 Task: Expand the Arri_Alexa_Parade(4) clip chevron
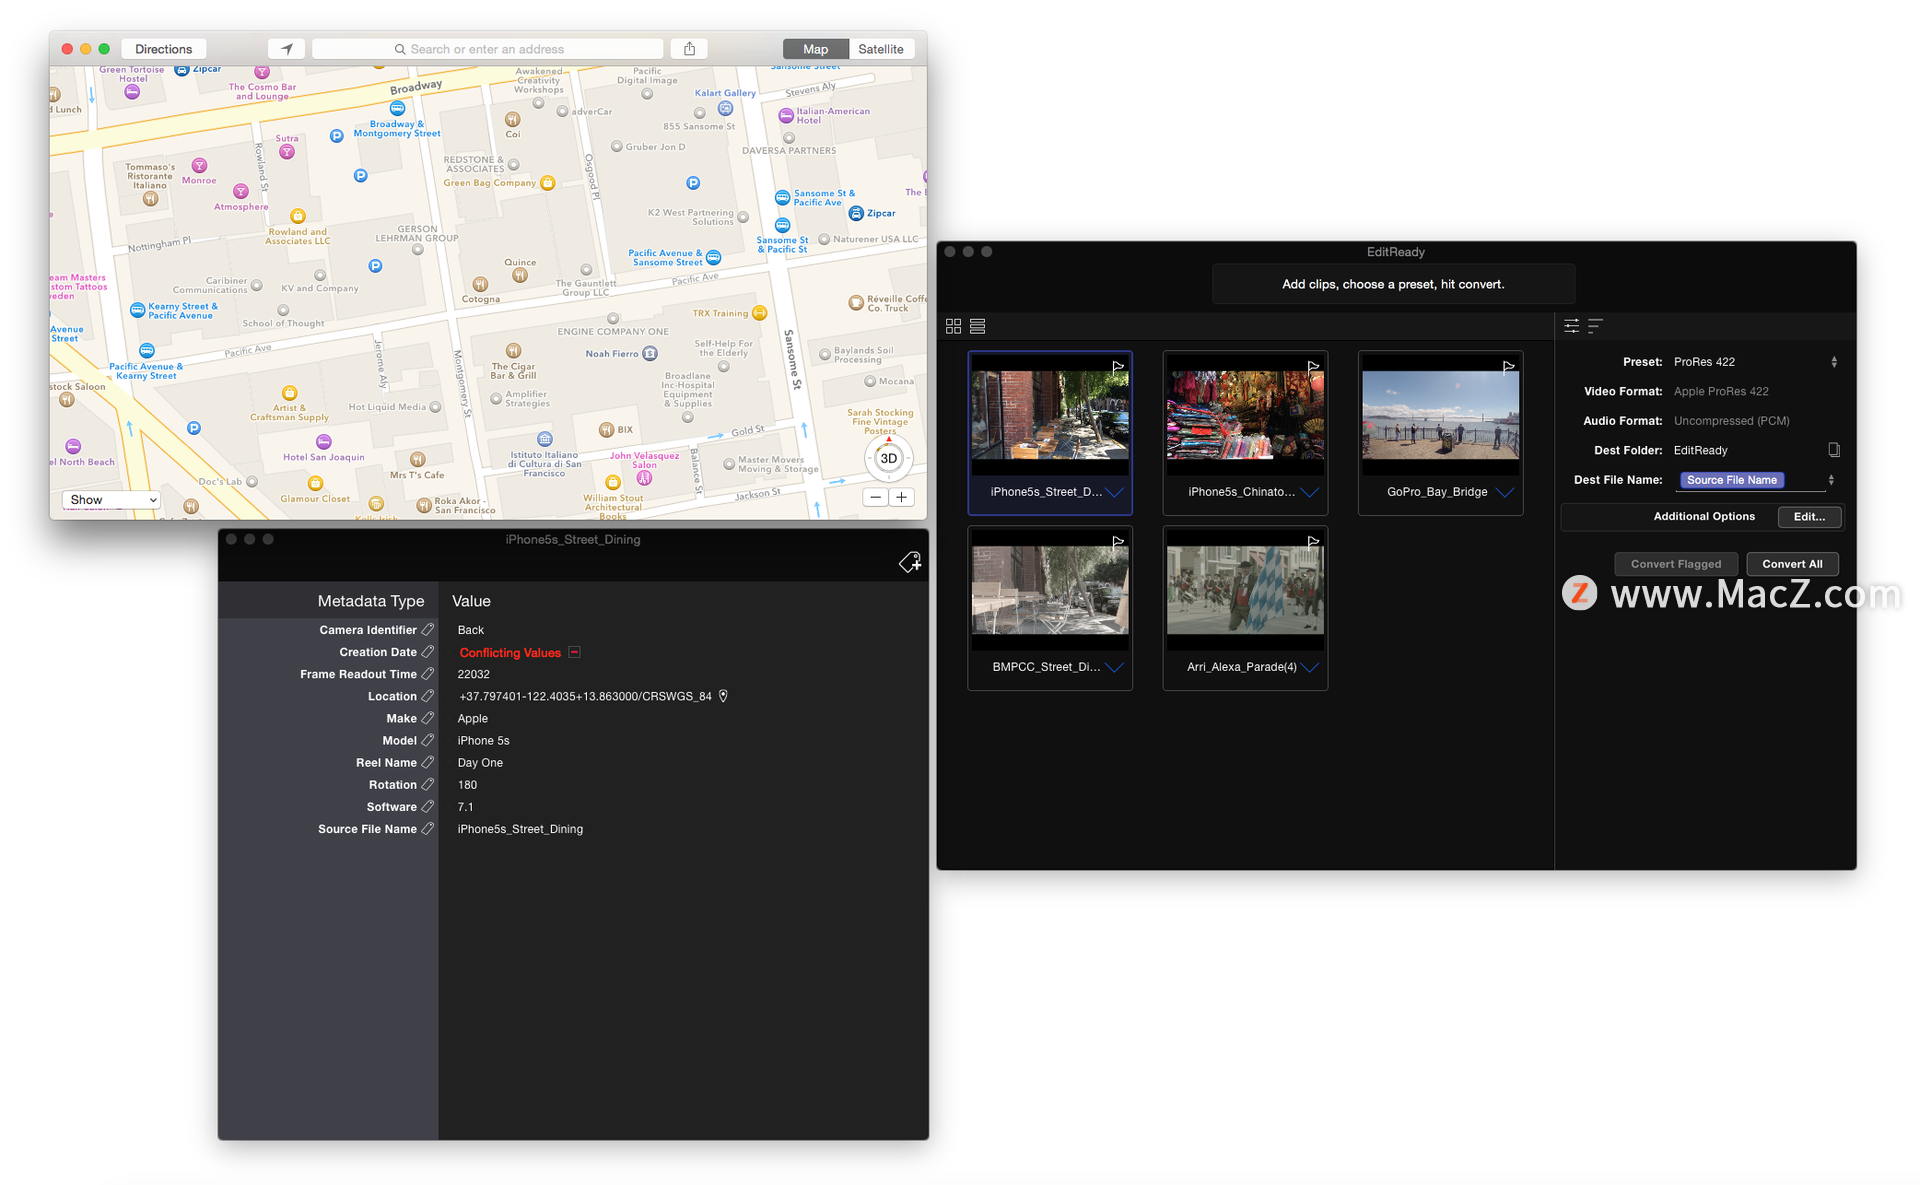point(1310,667)
